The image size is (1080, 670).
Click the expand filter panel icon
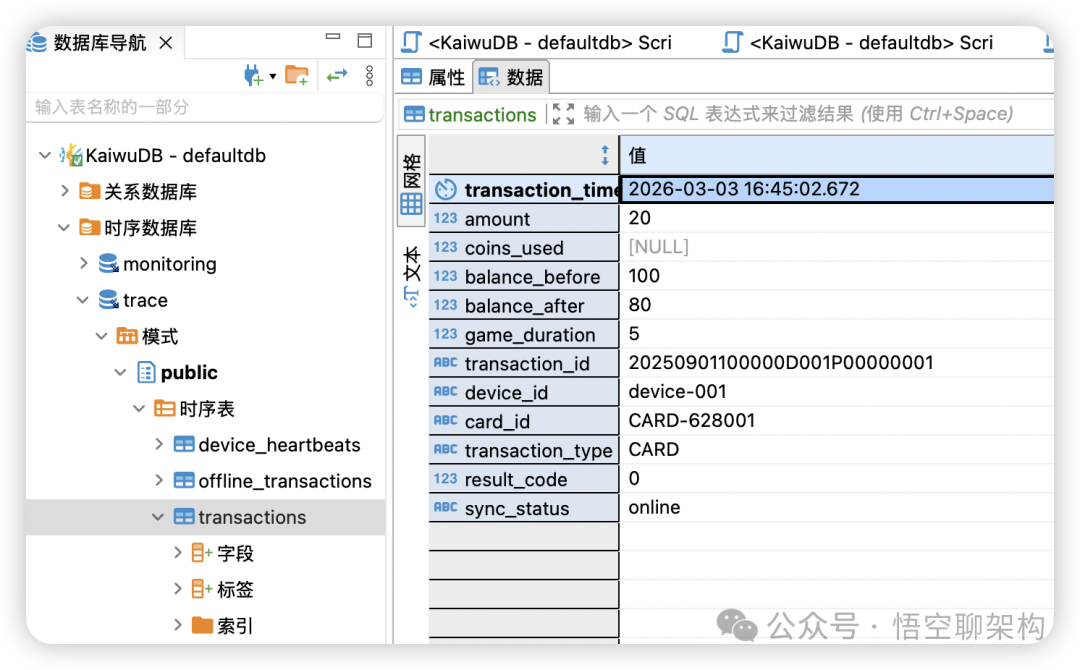[563, 114]
